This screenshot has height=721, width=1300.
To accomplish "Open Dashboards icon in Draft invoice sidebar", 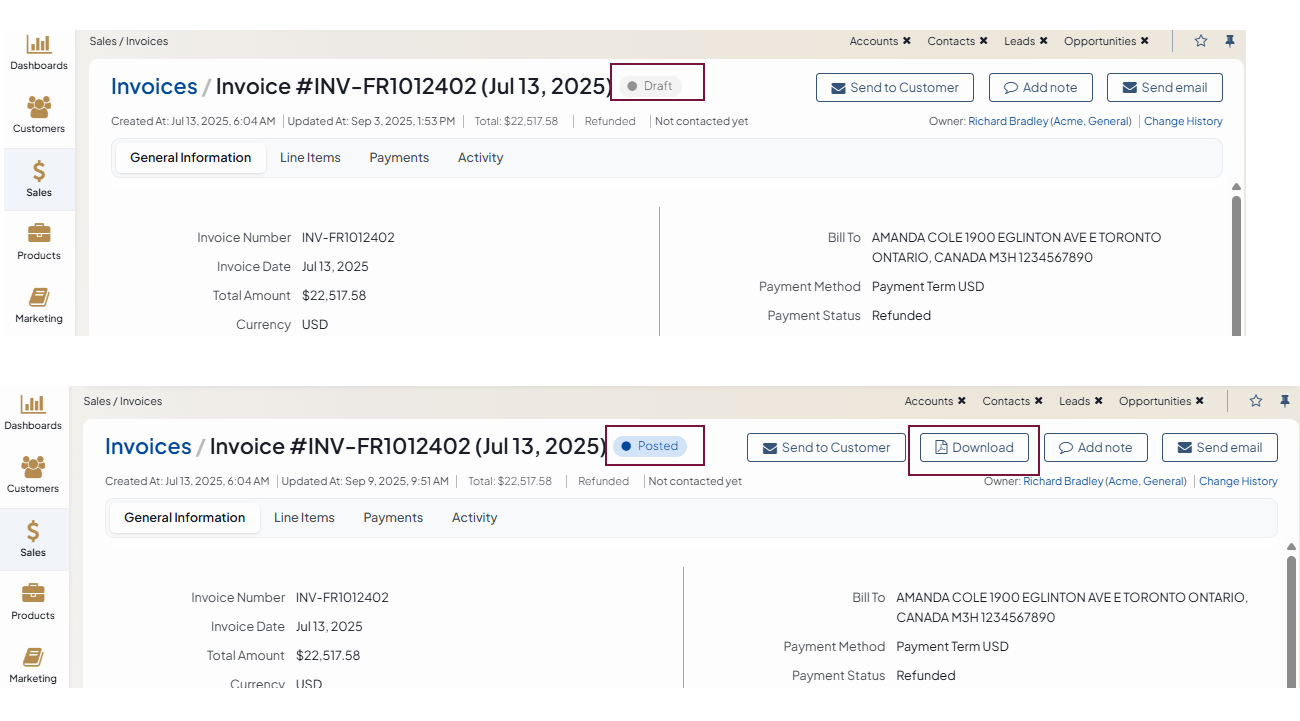I will coord(39,45).
